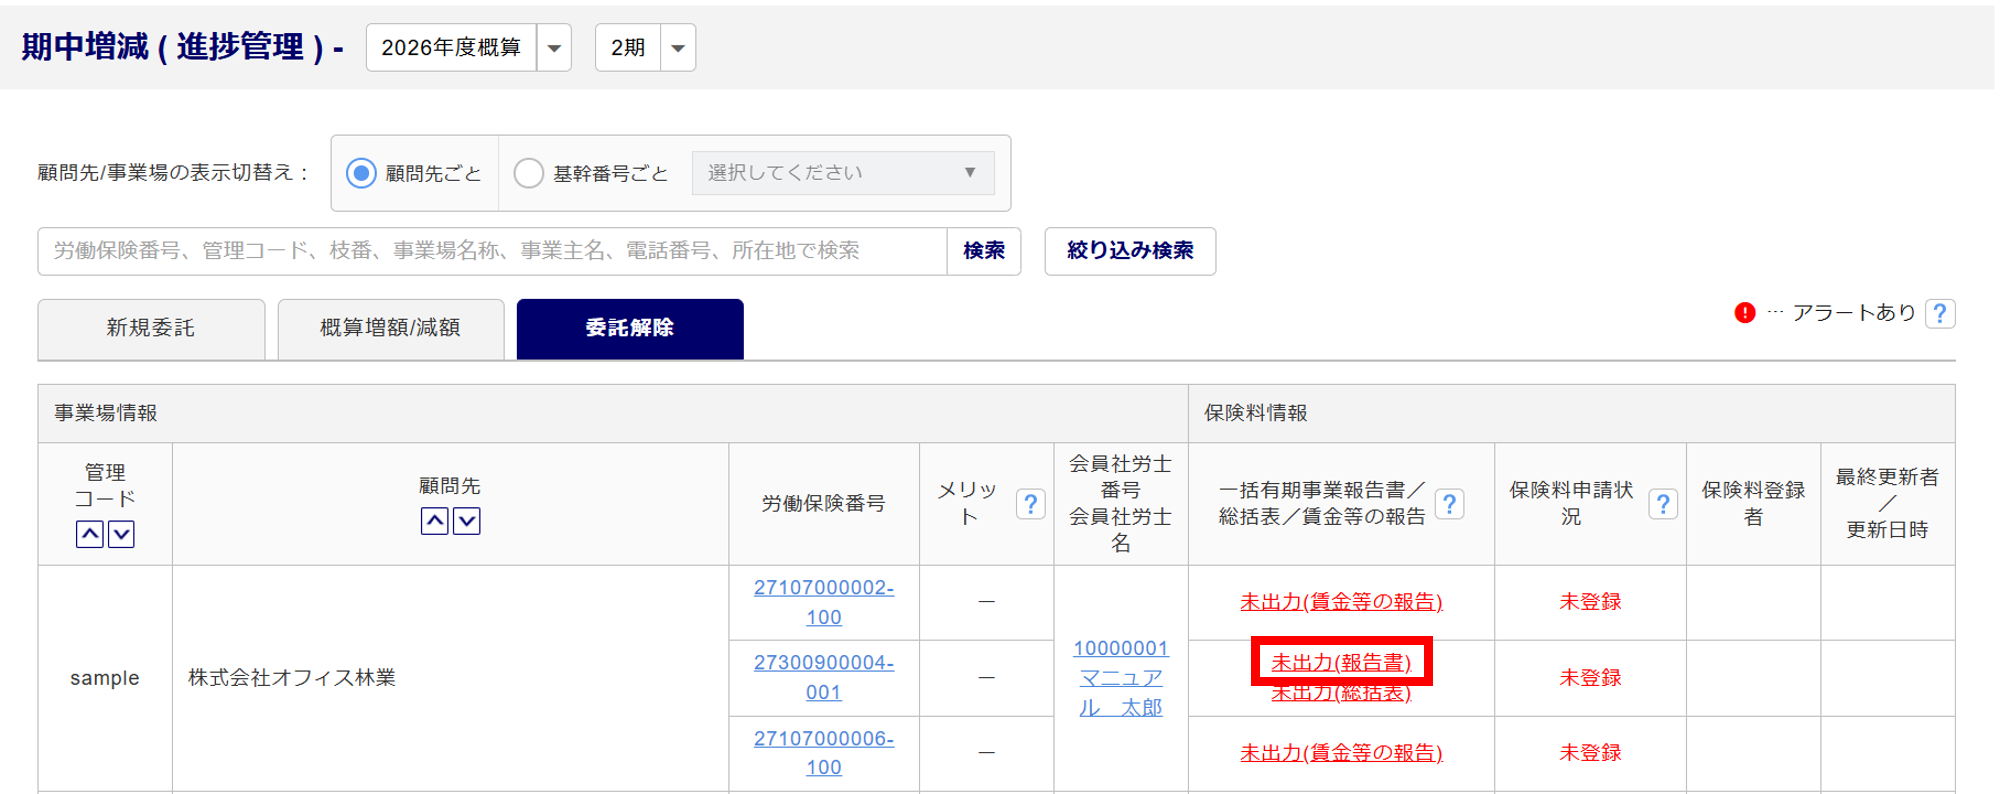Click the red alert indicator icon
This screenshot has height=794, width=2000.
[1745, 313]
